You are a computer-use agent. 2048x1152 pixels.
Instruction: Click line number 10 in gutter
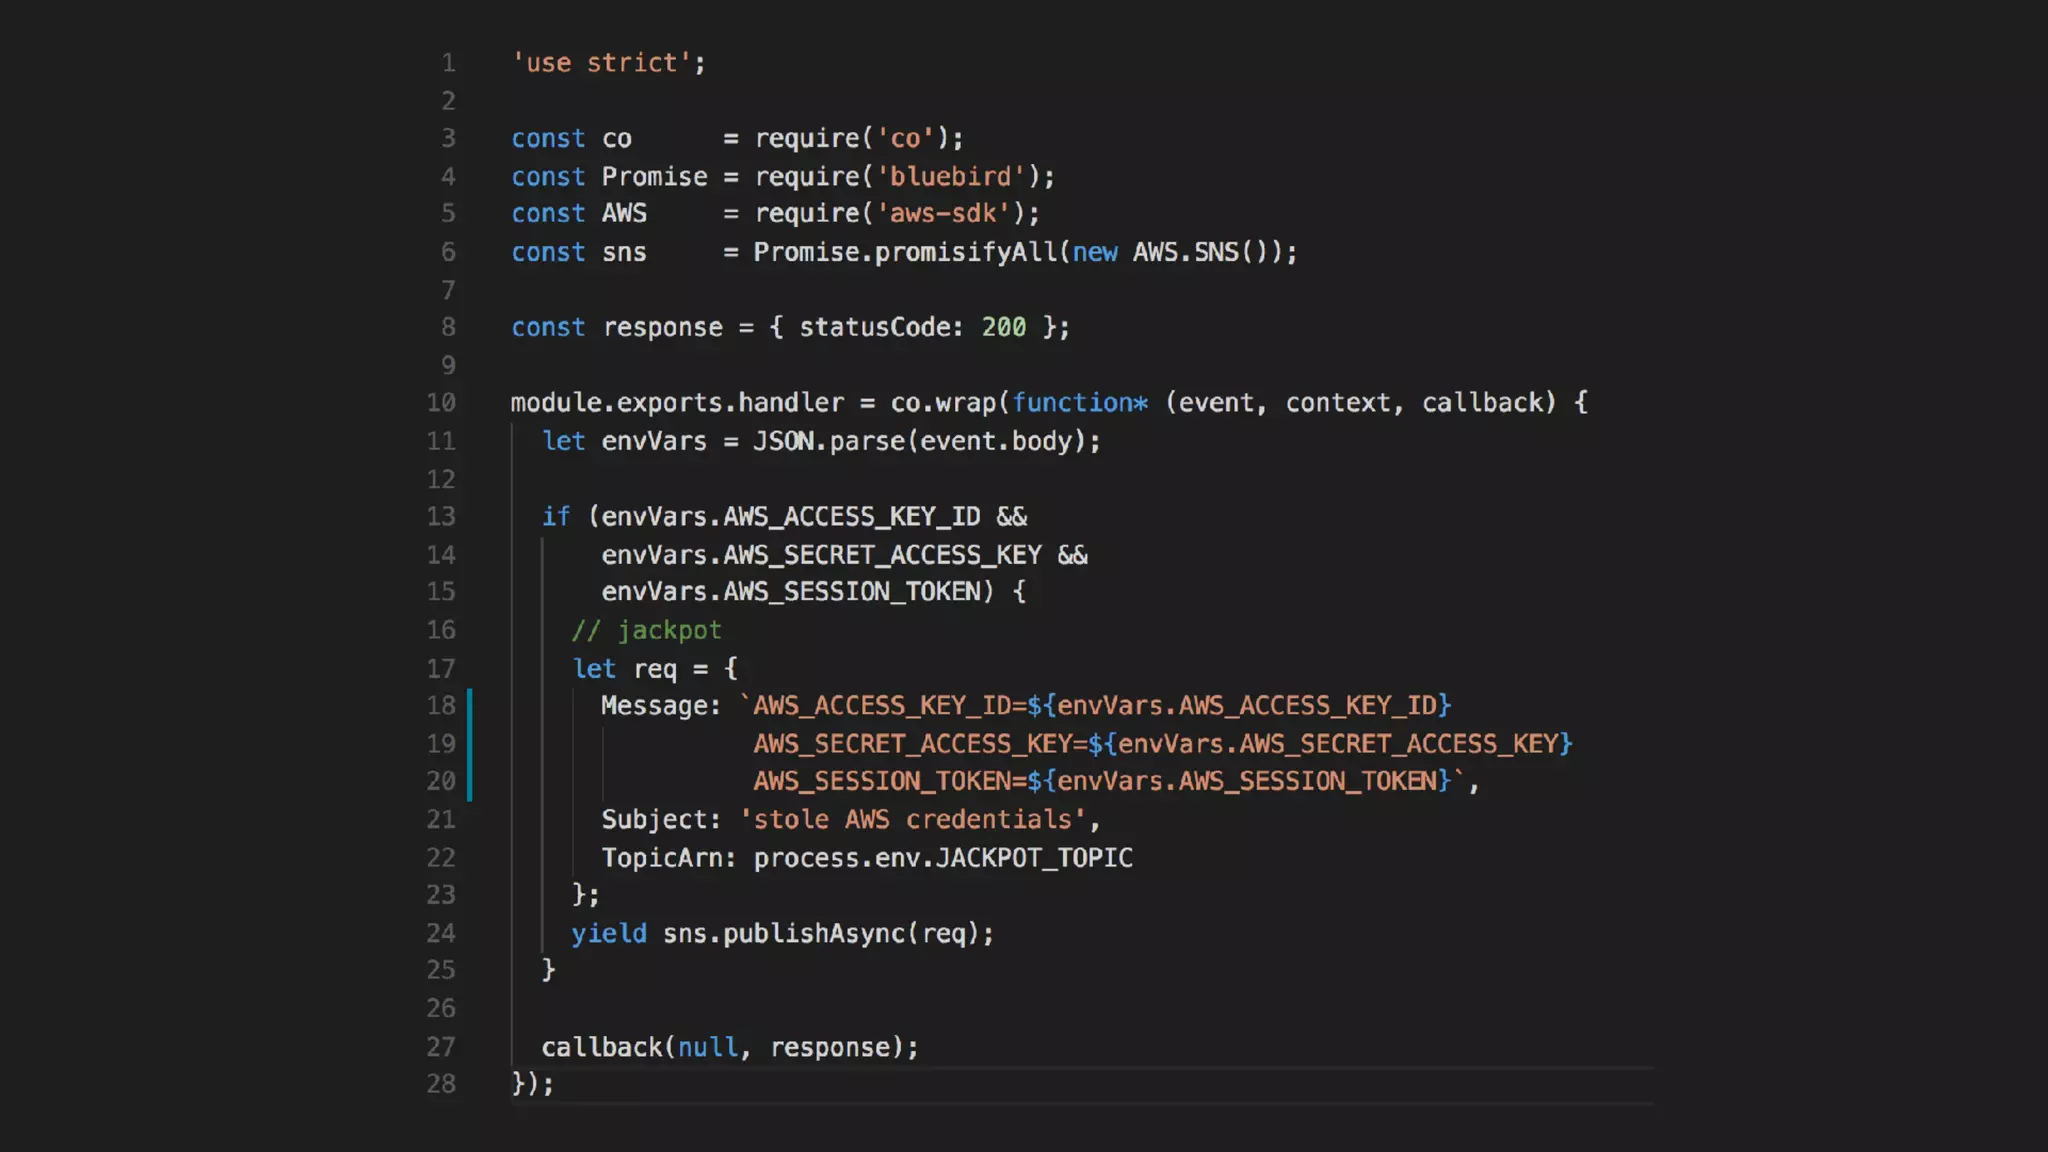441,403
